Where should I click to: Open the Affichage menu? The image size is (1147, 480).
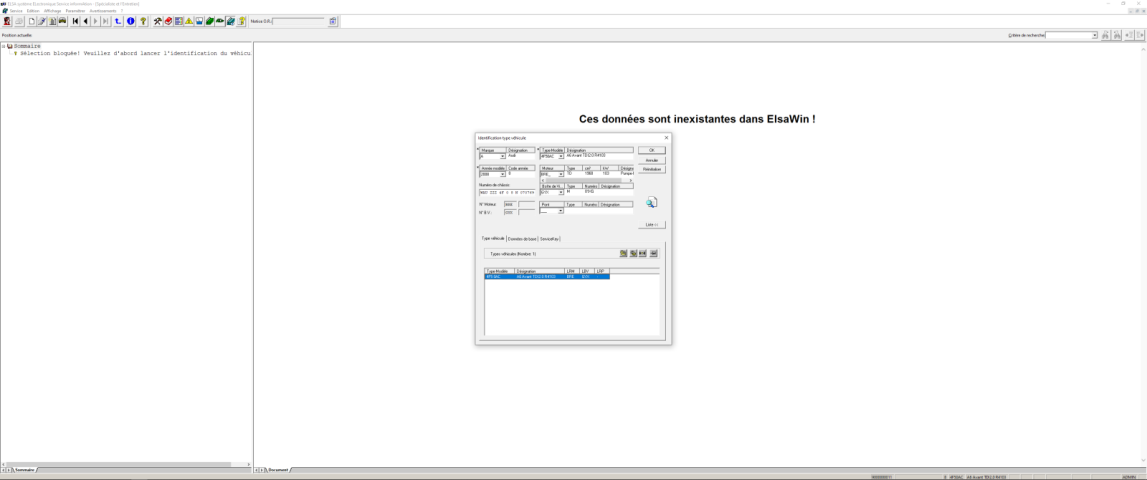(53, 11)
